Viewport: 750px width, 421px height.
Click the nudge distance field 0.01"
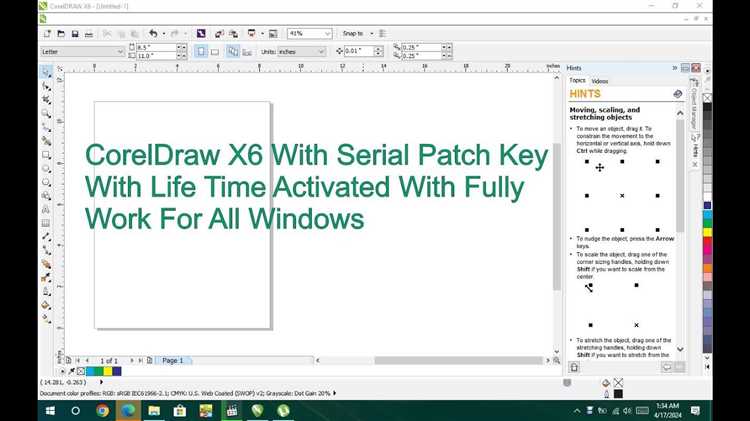359,51
